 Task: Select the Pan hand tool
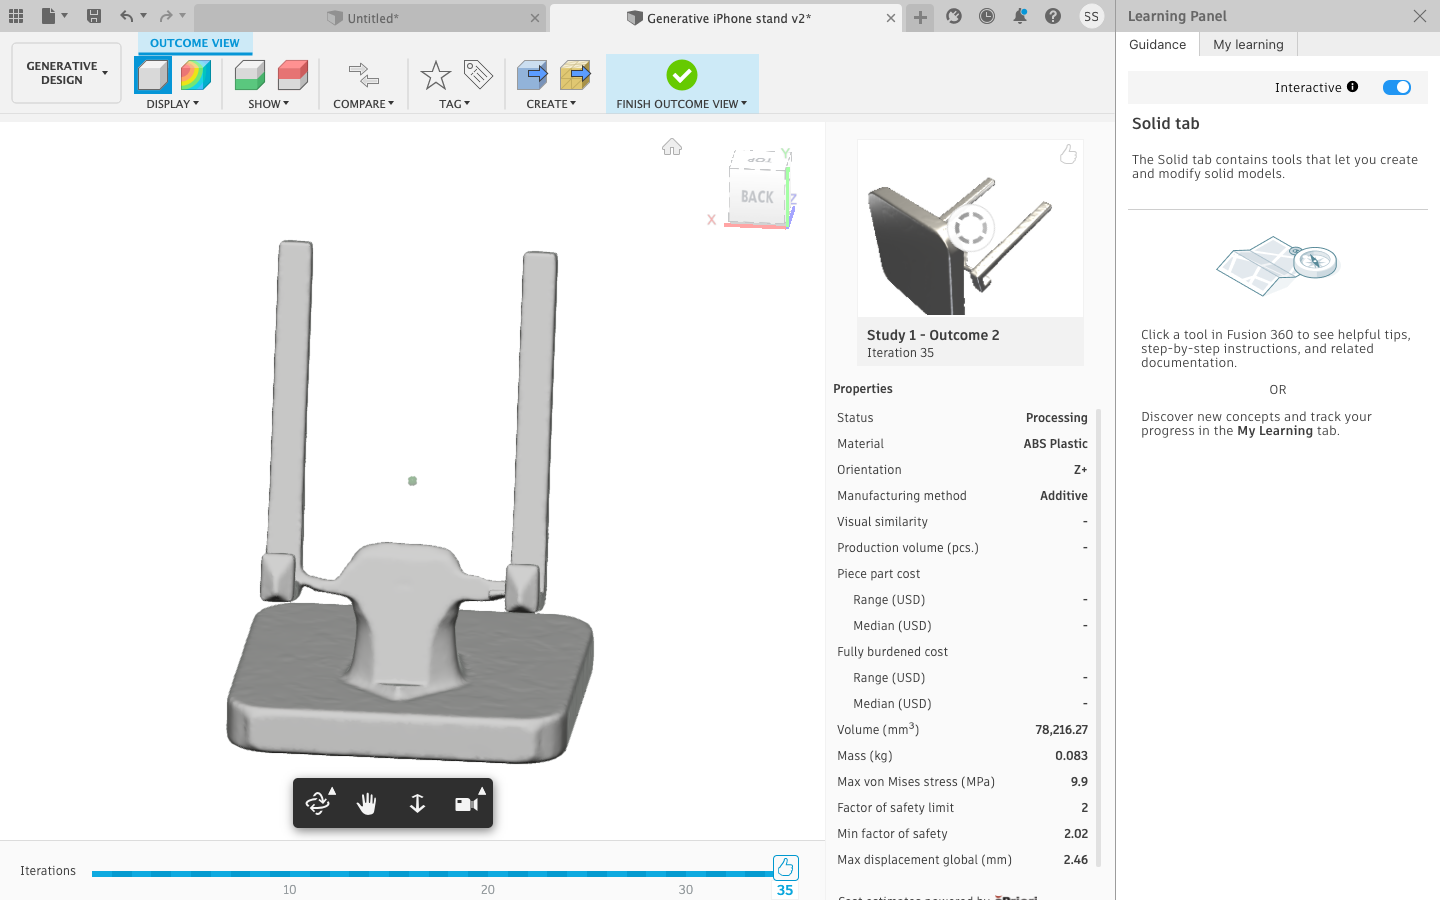[367, 803]
